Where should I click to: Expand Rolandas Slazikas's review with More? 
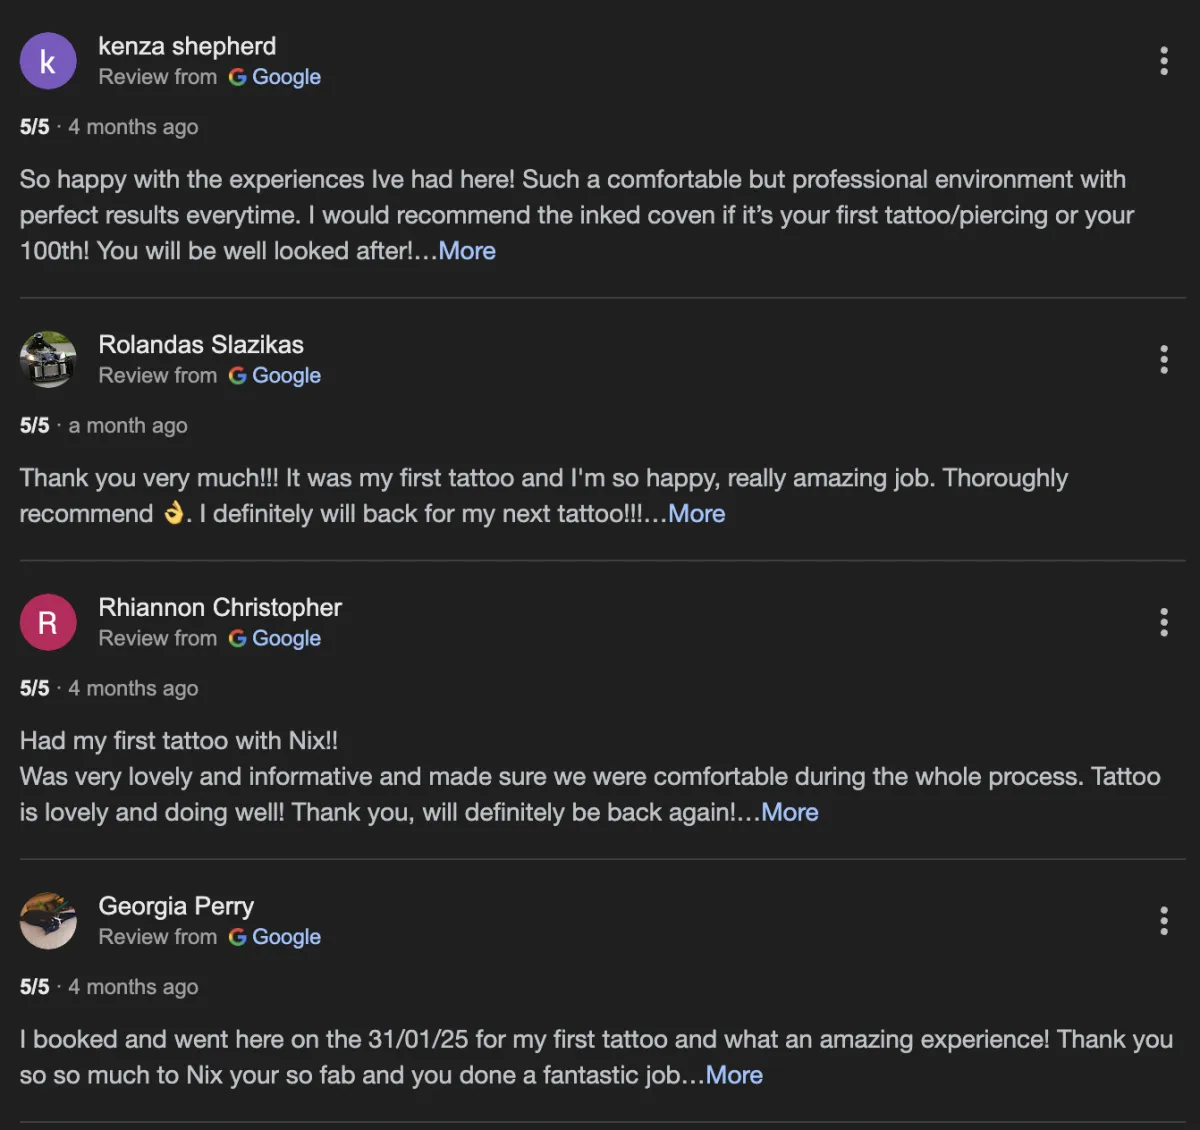(697, 514)
